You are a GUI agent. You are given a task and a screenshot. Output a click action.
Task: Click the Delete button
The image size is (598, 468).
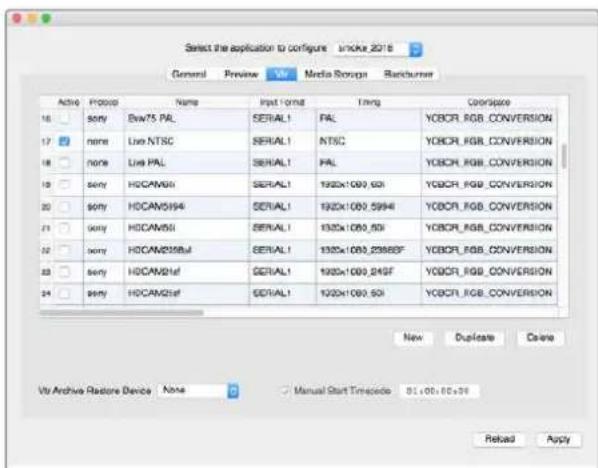pos(540,338)
